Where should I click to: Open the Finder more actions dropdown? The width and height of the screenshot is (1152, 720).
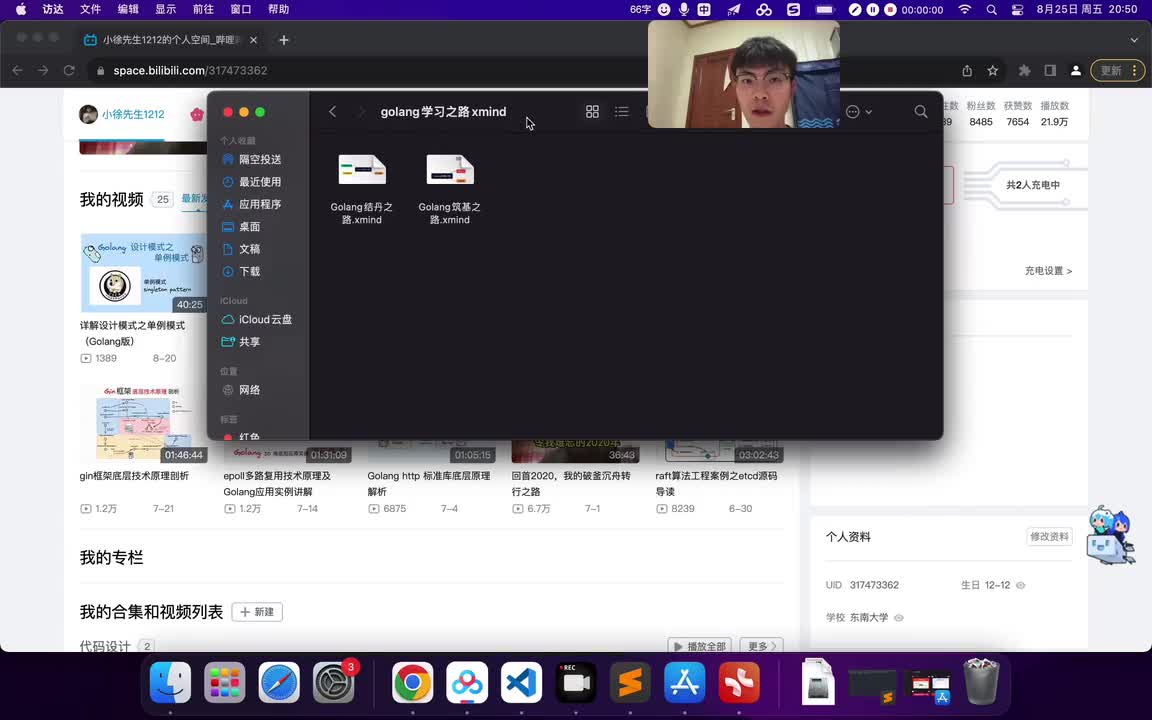click(858, 112)
